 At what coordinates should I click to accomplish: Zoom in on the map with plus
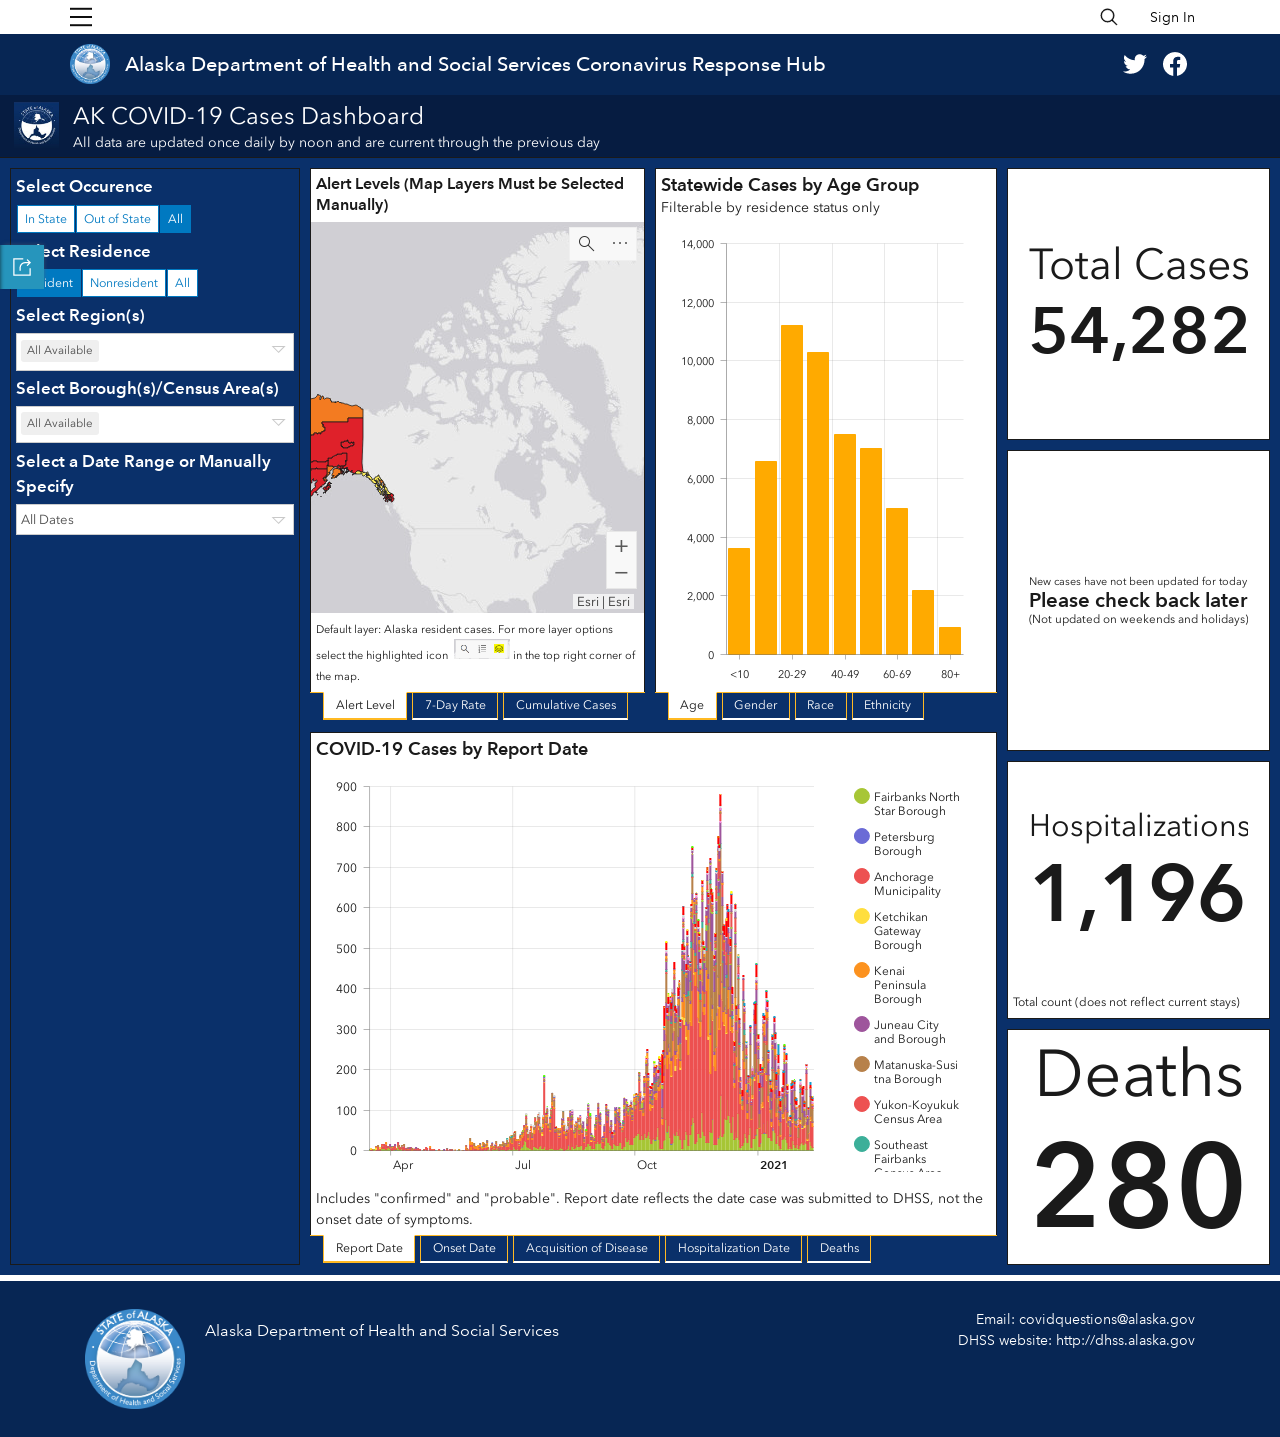[x=621, y=546]
